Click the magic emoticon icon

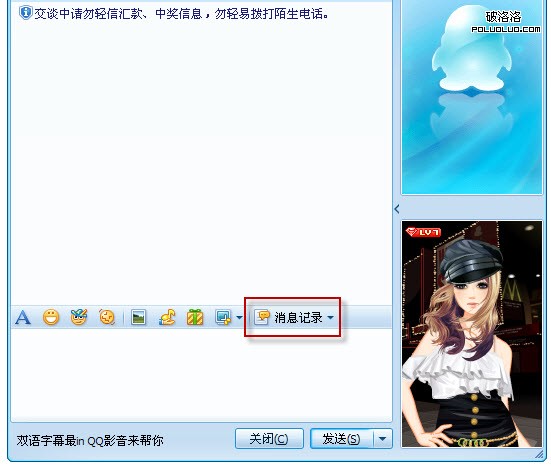pyautogui.click(x=79, y=317)
